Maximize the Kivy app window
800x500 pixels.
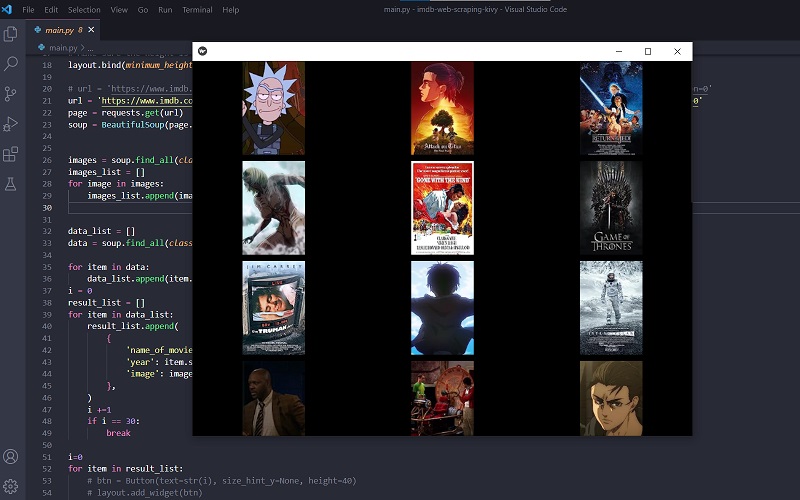[x=647, y=51]
